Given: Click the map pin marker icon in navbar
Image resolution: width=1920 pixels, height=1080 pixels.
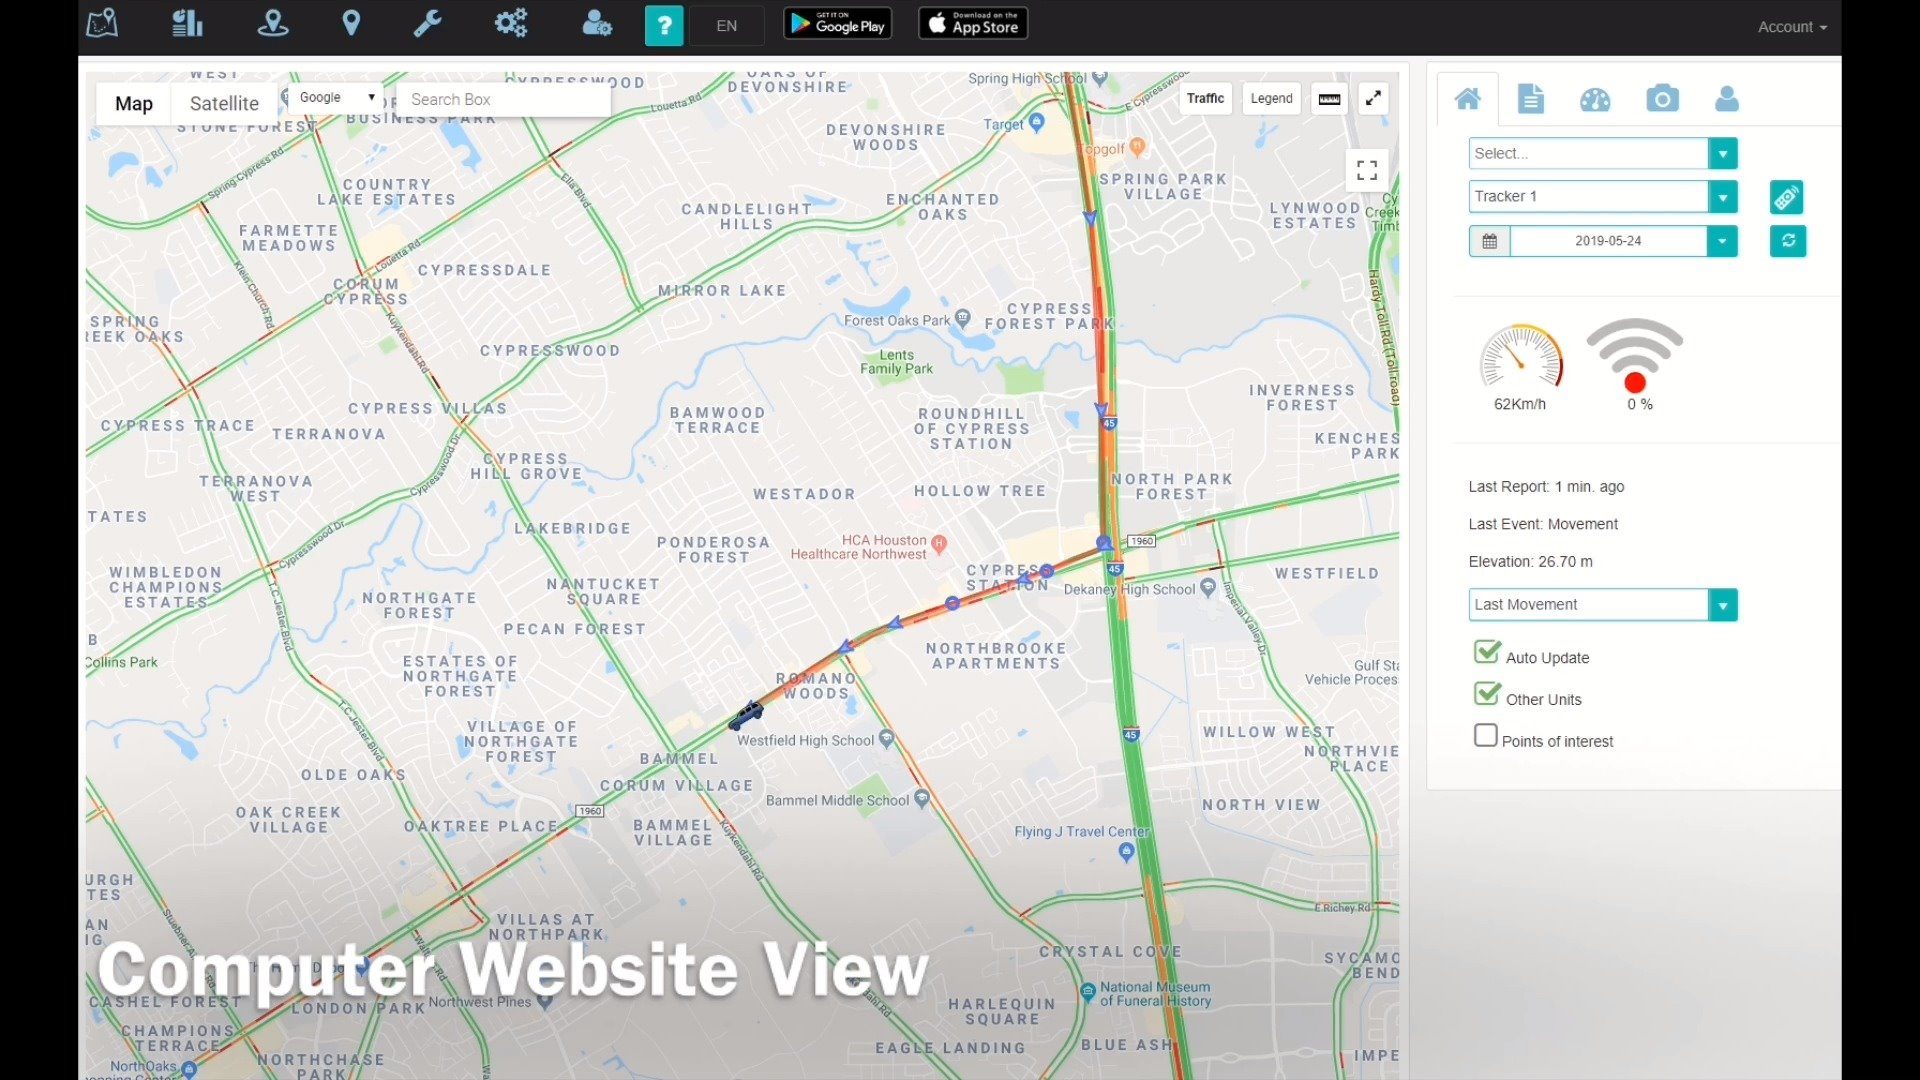Looking at the screenshot, I should tap(351, 24).
